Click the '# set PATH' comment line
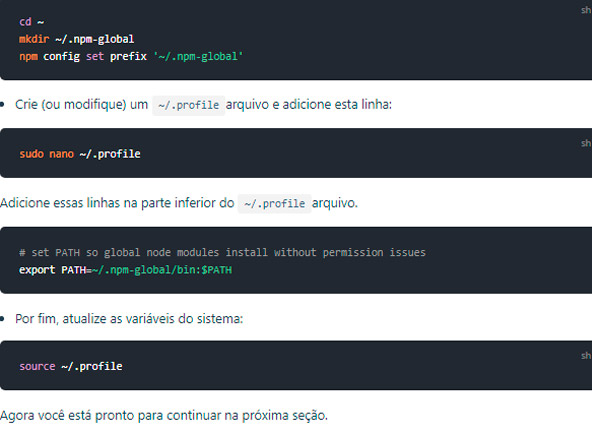The width and height of the screenshot is (592, 430). pos(222,252)
